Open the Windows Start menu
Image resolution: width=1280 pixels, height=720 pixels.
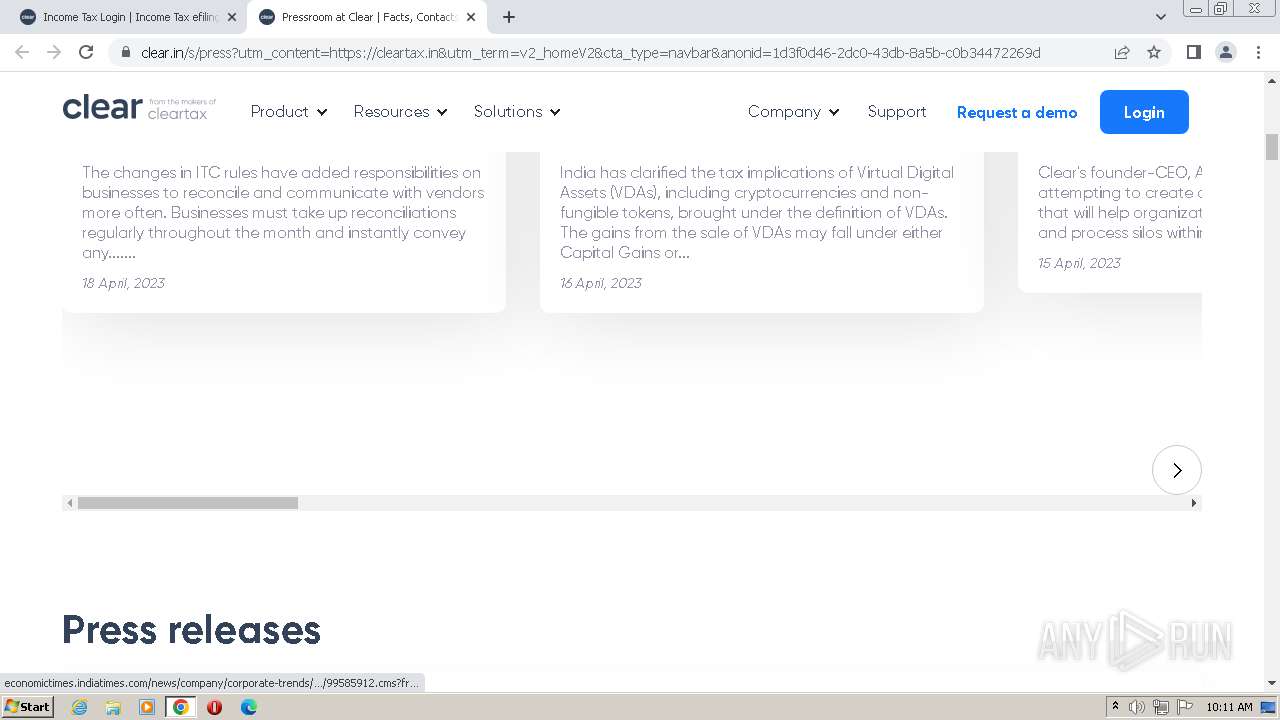click(28, 707)
